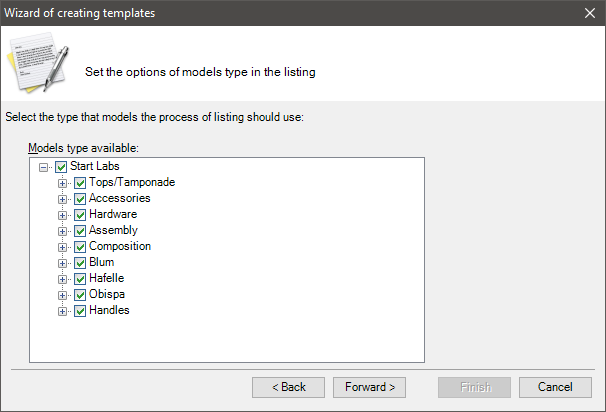The width and height of the screenshot is (606, 412).
Task: Collapse the Start Labs tree node
Action: (43, 167)
